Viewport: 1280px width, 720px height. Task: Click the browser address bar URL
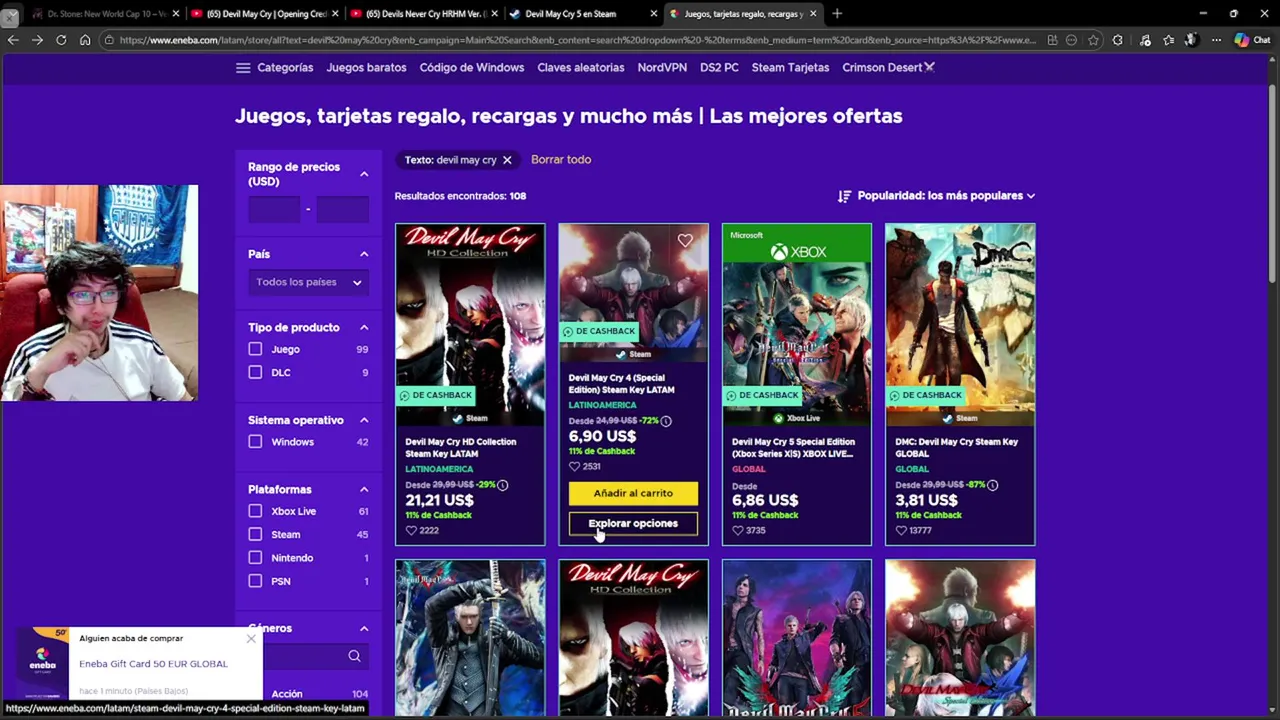[x=578, y=40]
